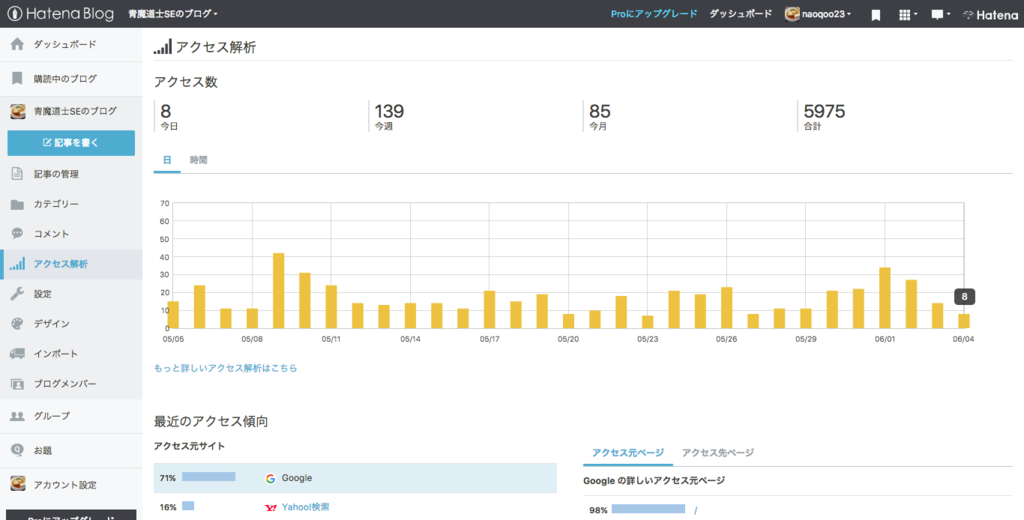Click the 8 今日 access count

[168, 116]
